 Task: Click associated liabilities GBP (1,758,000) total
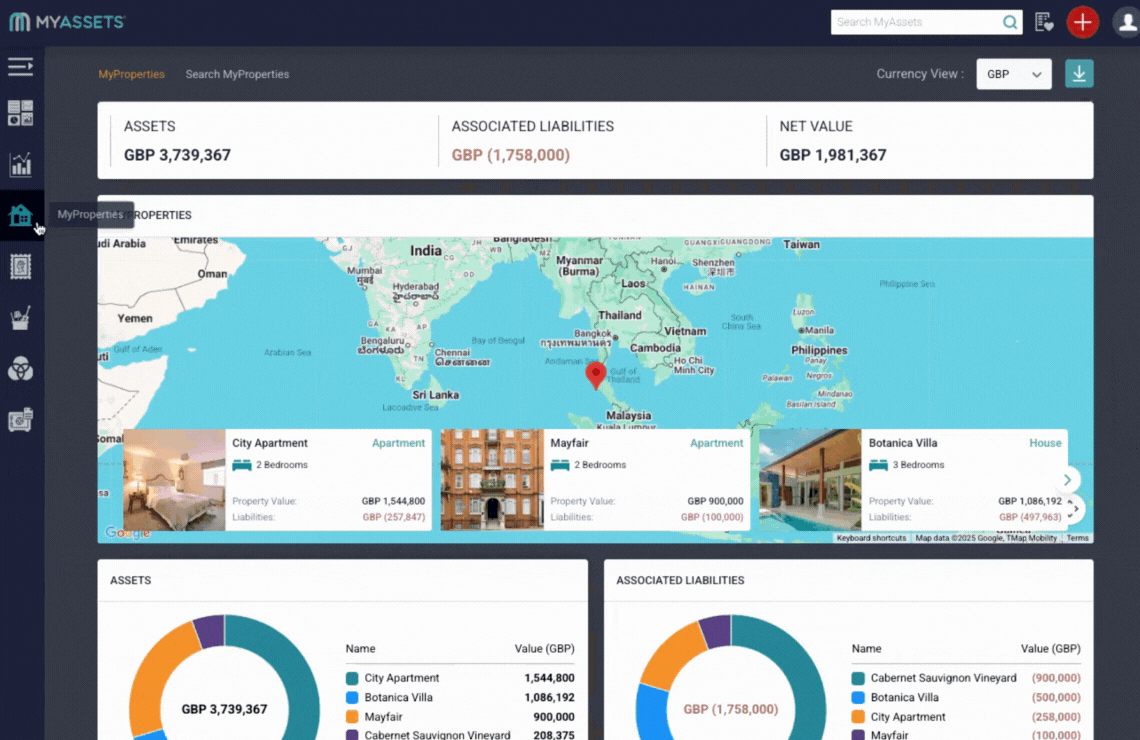pyautogui.click(x=510, y=155)
